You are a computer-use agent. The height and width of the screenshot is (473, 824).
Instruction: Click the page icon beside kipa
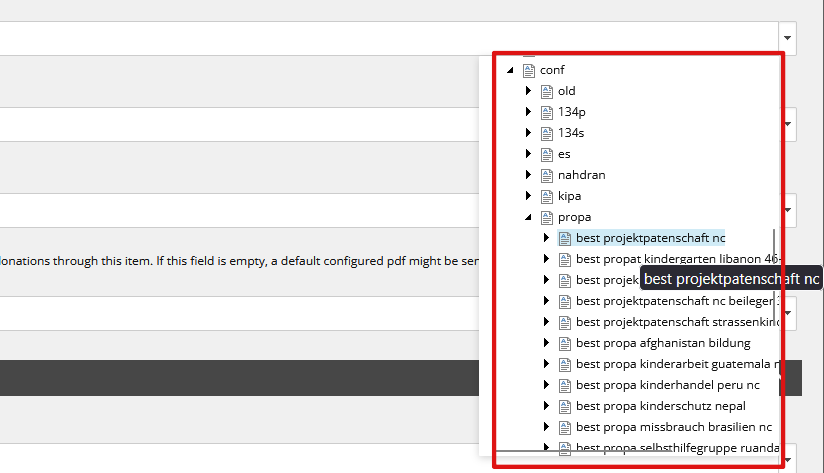[547, 197]
